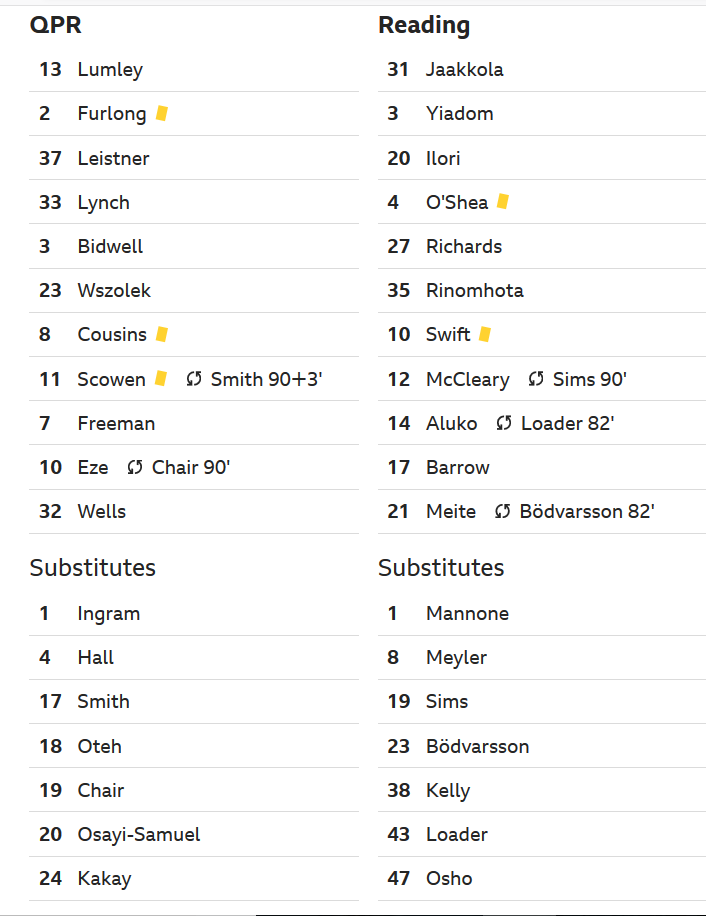Click substitution icon before Smith 90+3'
The image size is (706, 916).
click(194, 379)
